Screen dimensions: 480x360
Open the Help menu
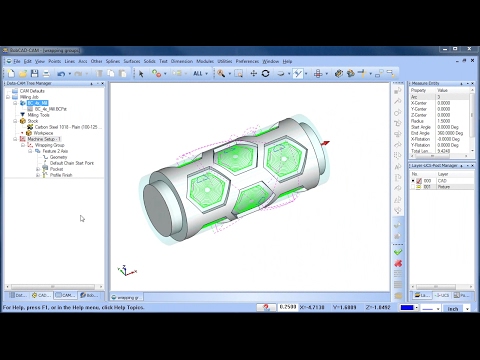pos(287,61)
